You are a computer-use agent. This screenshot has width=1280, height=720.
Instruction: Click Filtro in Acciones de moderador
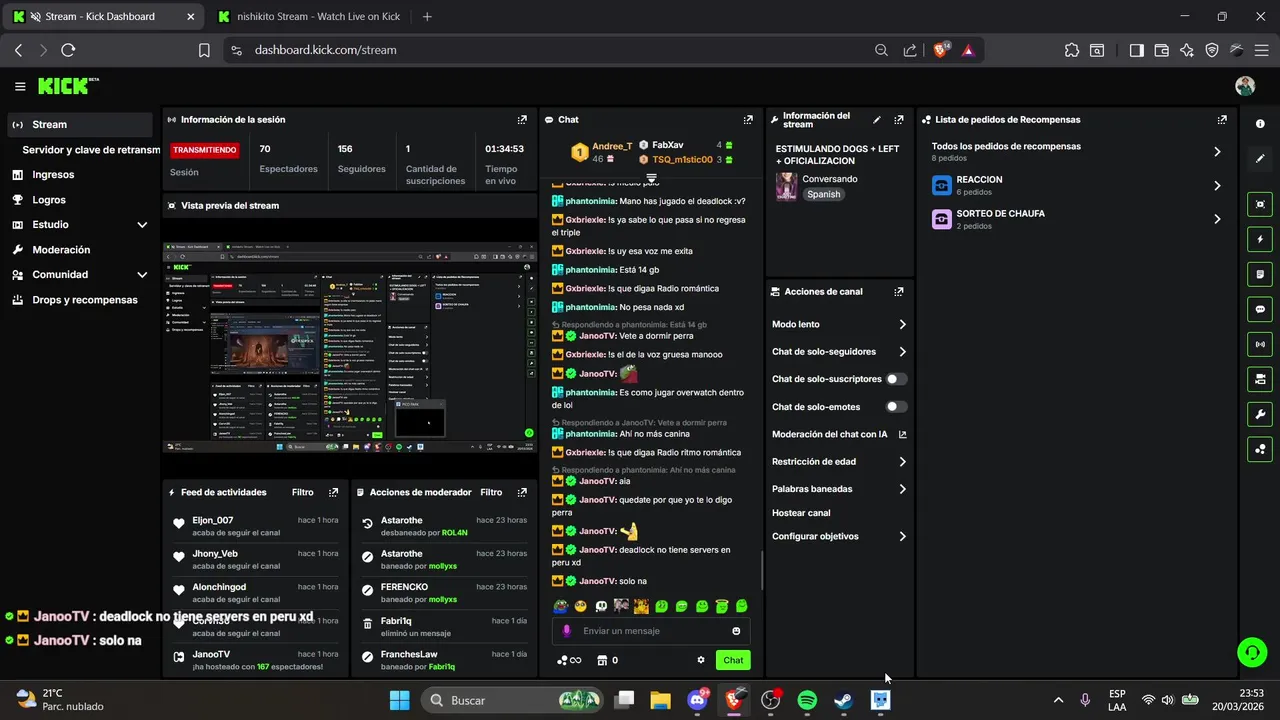point(491,492)
